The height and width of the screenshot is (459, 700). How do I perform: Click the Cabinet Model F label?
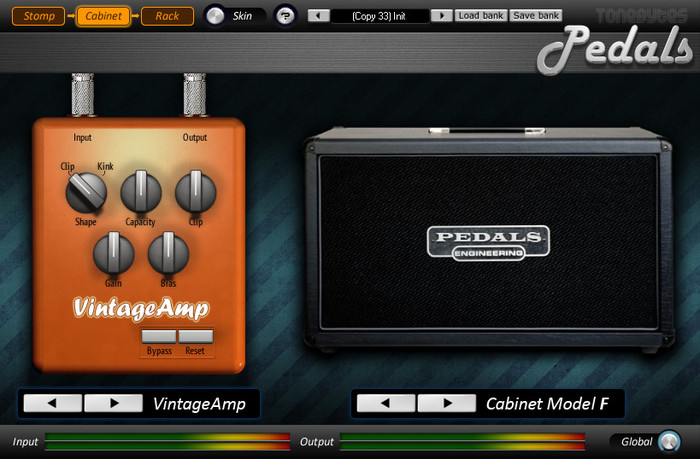[547, 404]
